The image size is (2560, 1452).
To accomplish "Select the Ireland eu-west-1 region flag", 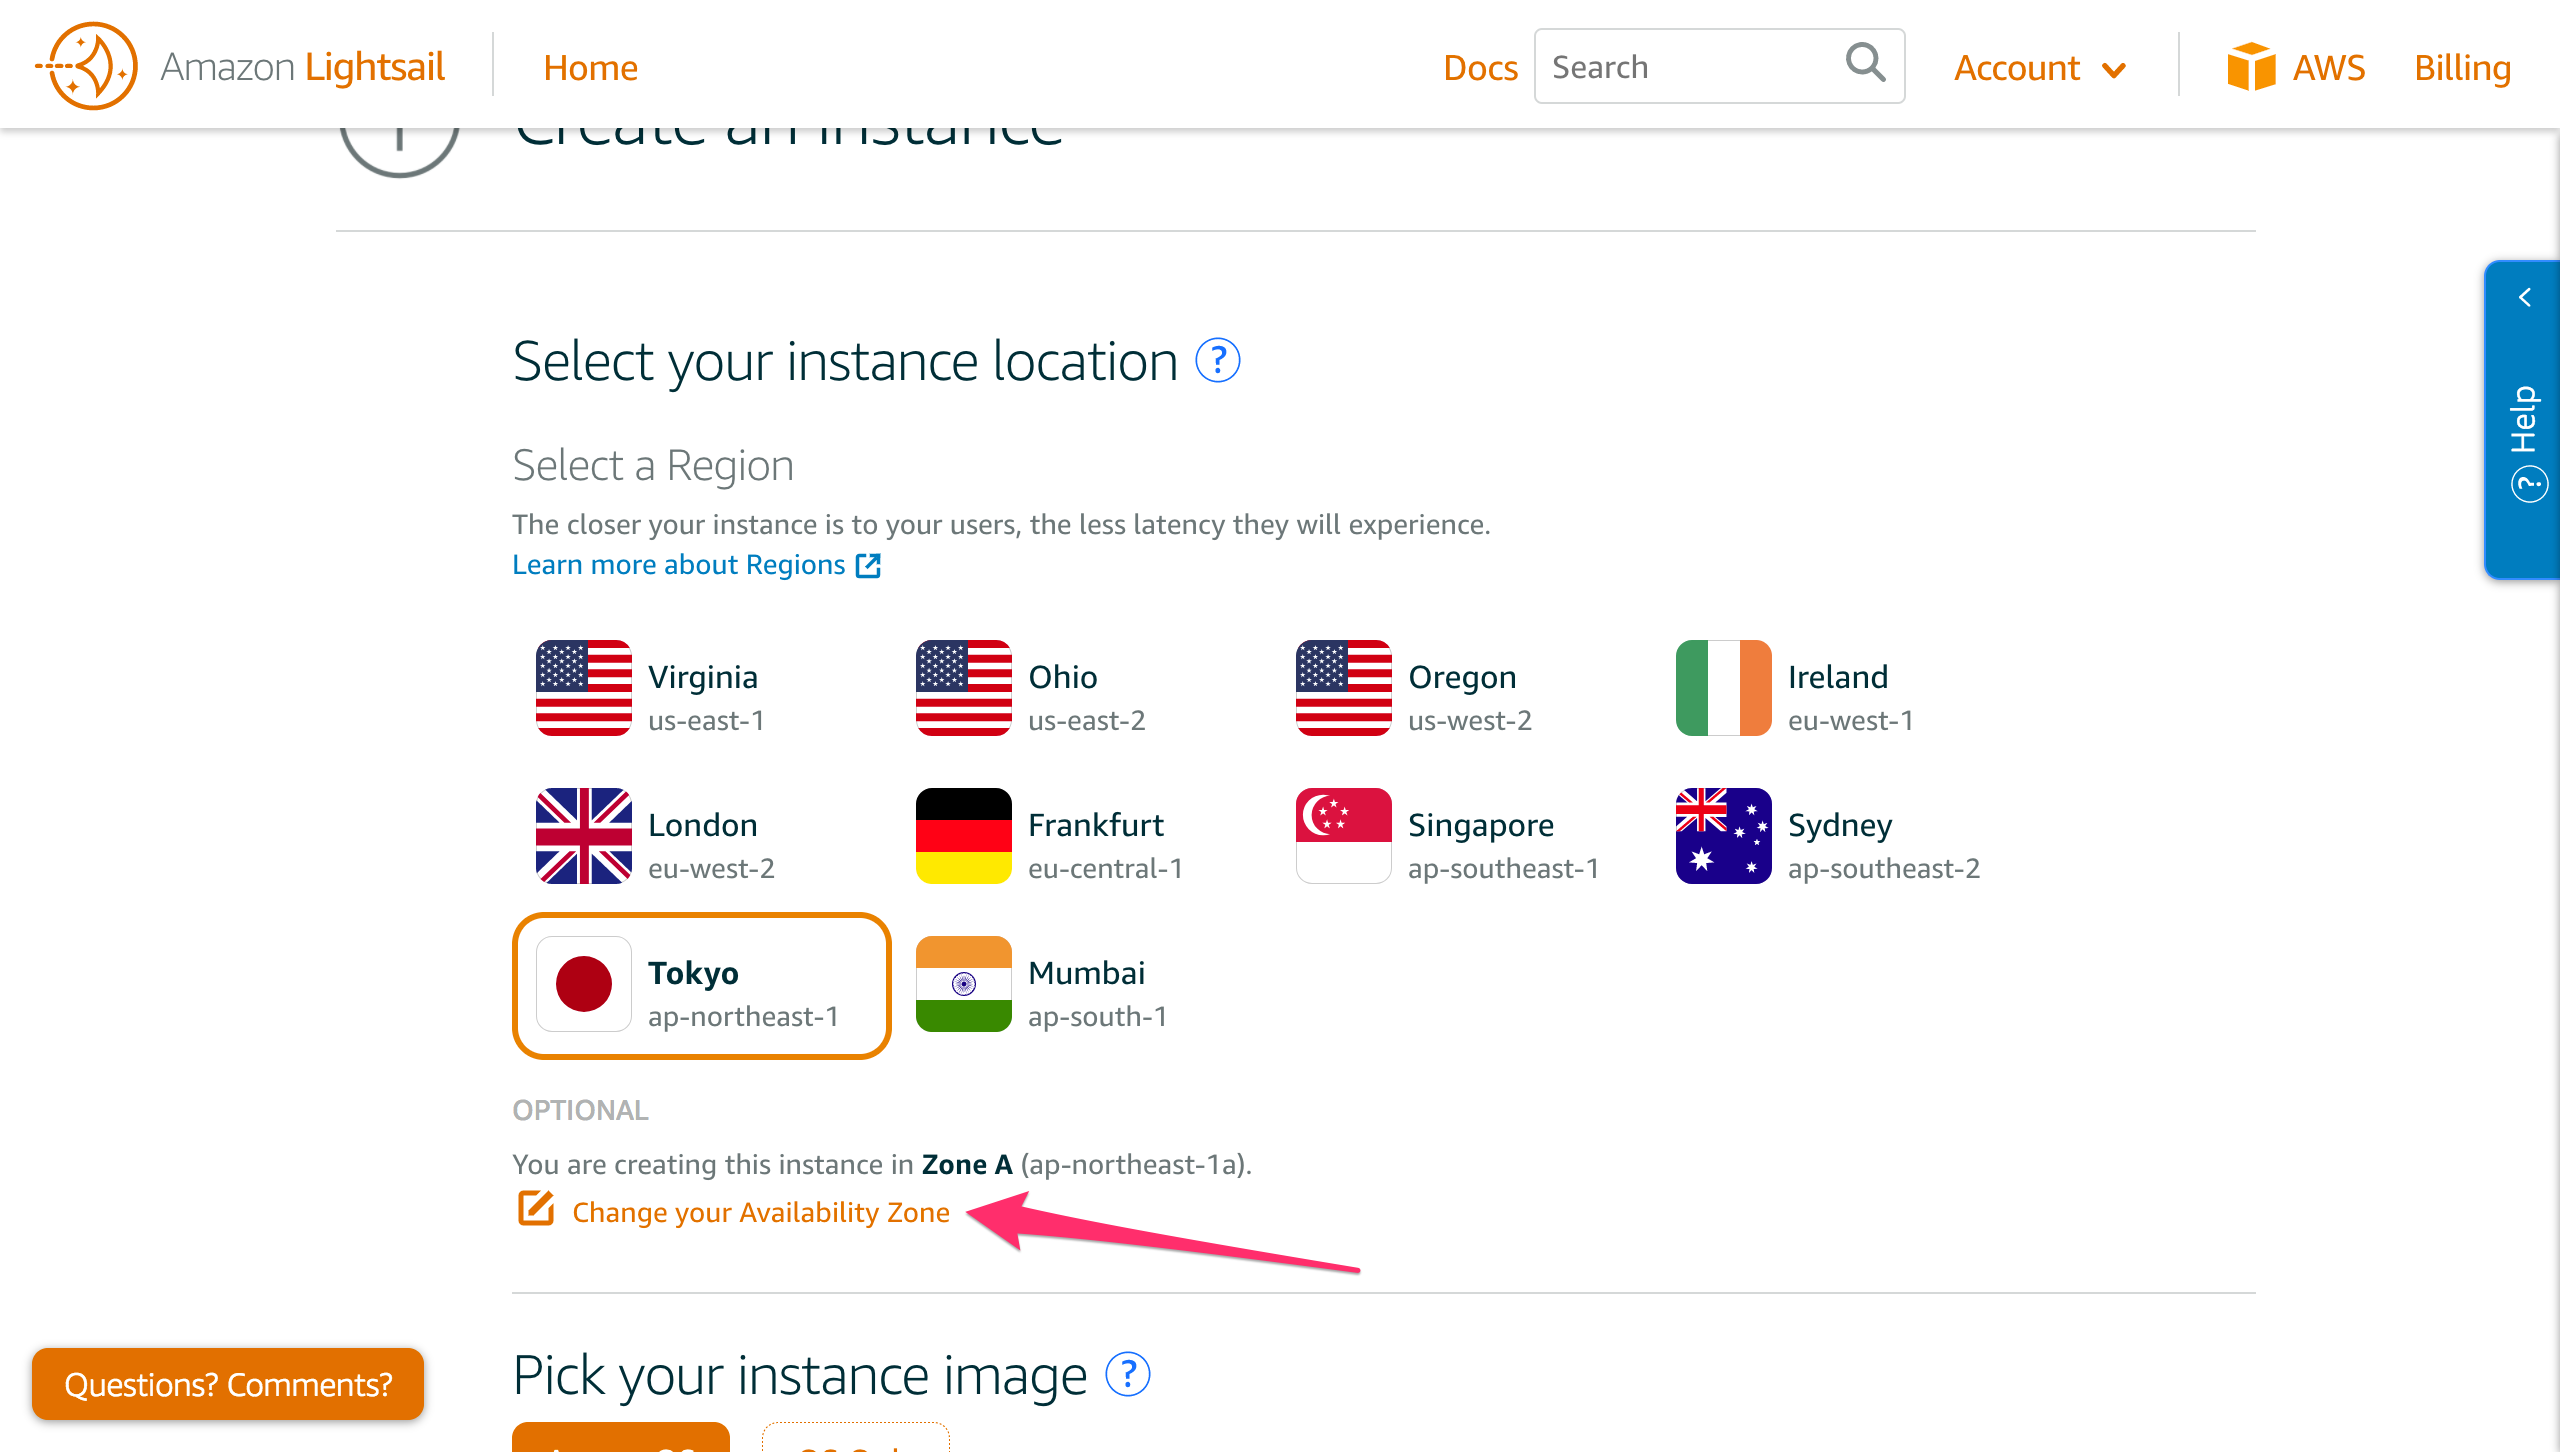I will tap(1724, 688).
